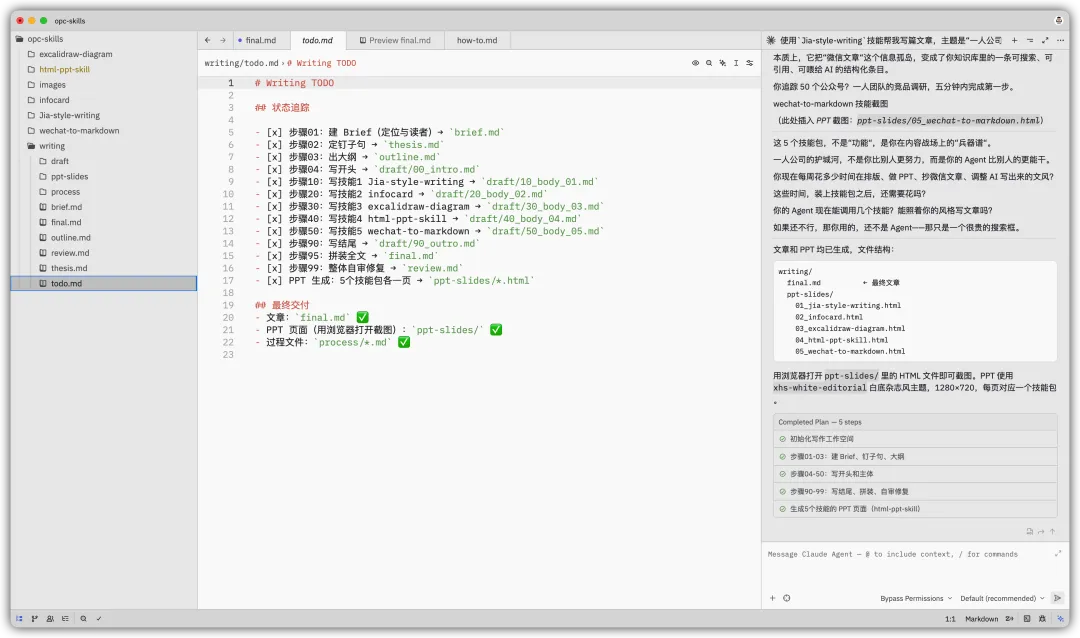
Task: Open the git panel in status bar
Action: tap(34, 619)
